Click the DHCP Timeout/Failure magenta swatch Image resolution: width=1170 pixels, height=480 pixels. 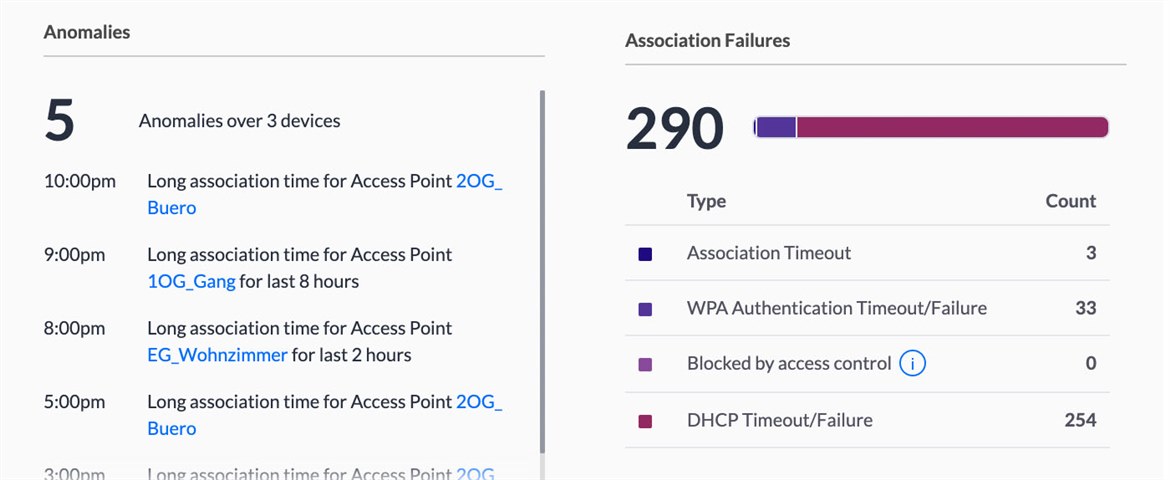click(645, 421)
